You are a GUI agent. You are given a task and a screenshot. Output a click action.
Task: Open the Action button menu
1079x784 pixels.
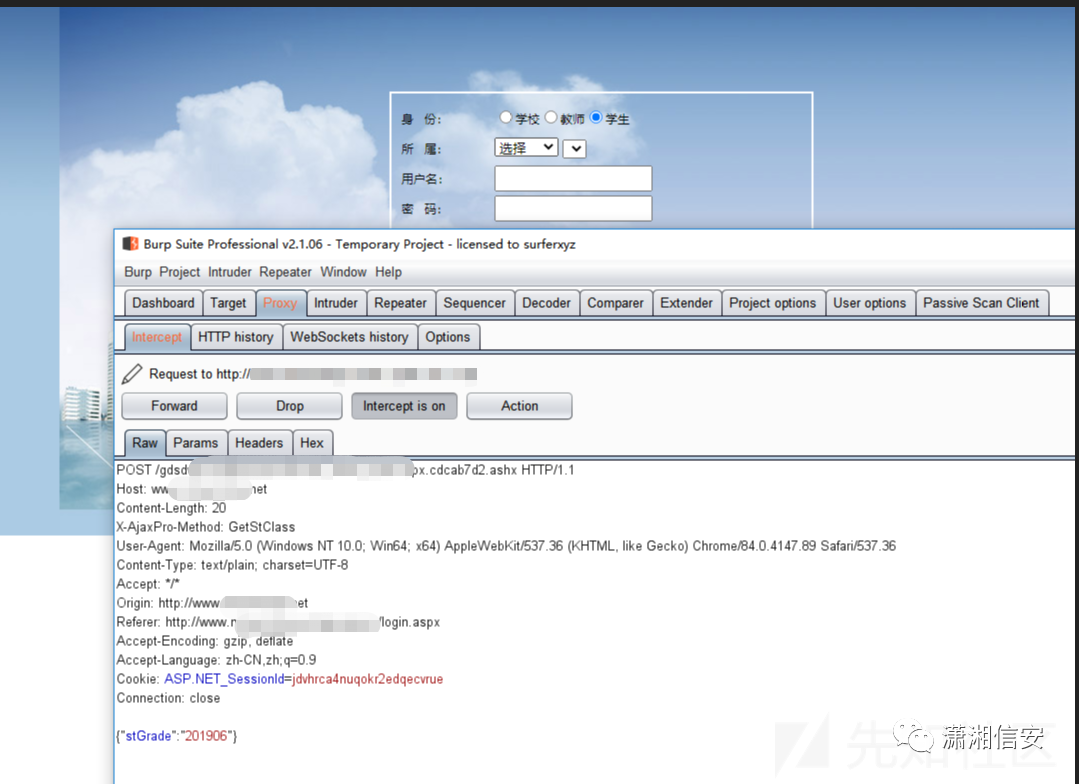point(520,405)
